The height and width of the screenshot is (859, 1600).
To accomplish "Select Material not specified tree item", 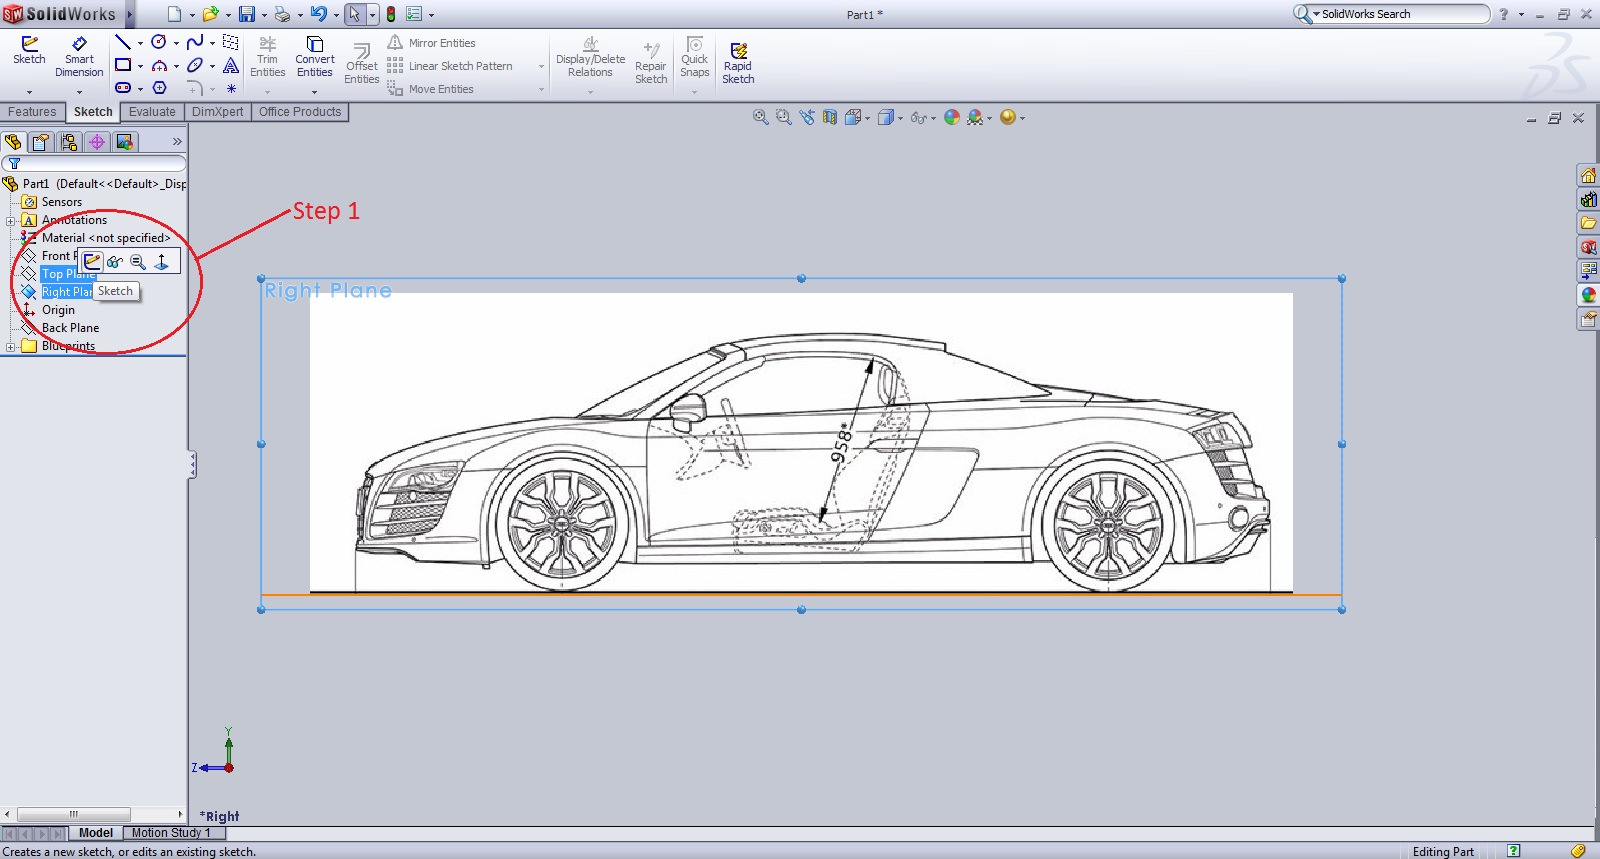I will (106, 238).
